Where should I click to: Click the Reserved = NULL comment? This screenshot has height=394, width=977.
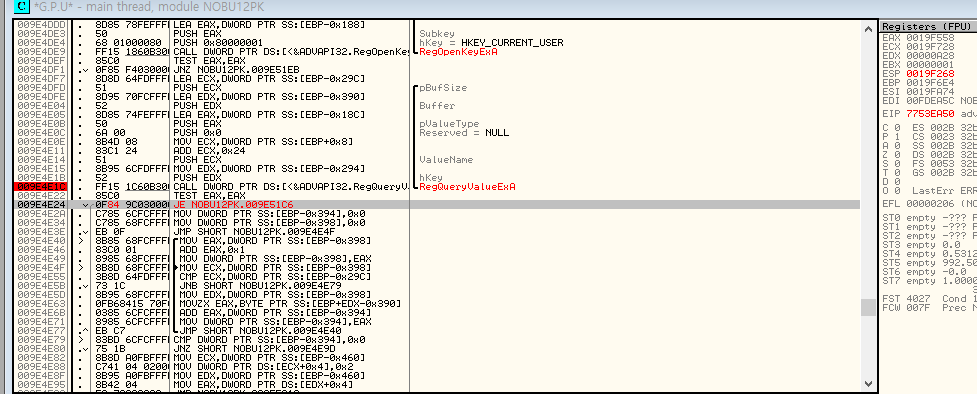tap(464, 133)
